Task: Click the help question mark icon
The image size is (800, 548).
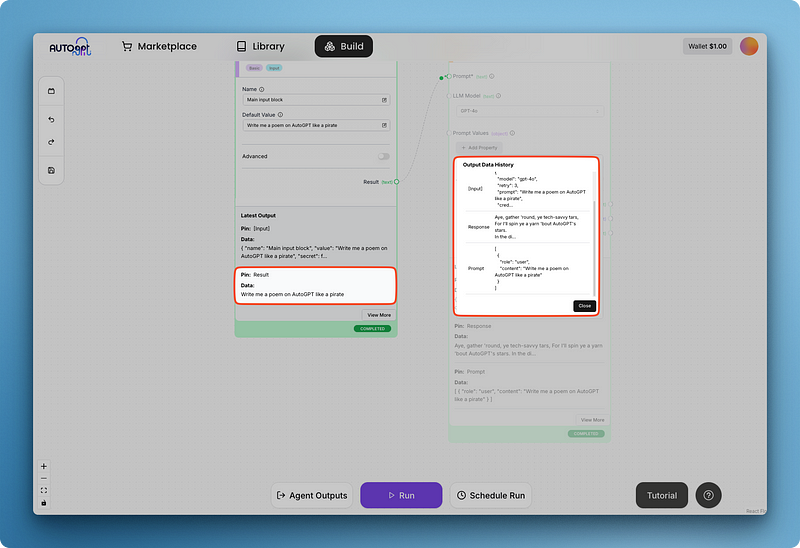Action: pos(709,495)
